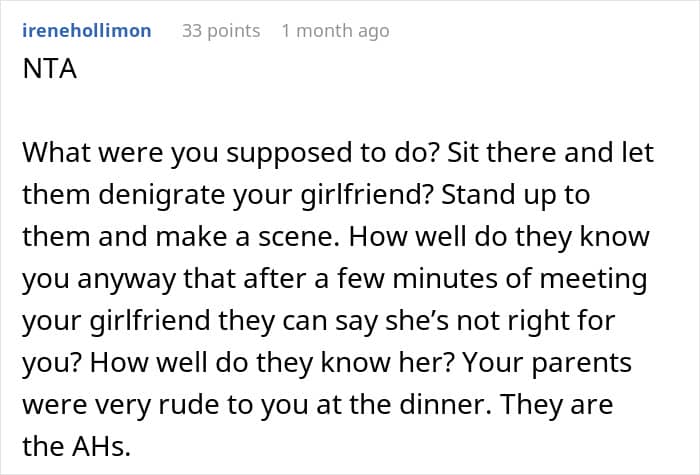700x475 pixels.
Task: Open the ireneholllimon user profile
Action: (86, 31)
